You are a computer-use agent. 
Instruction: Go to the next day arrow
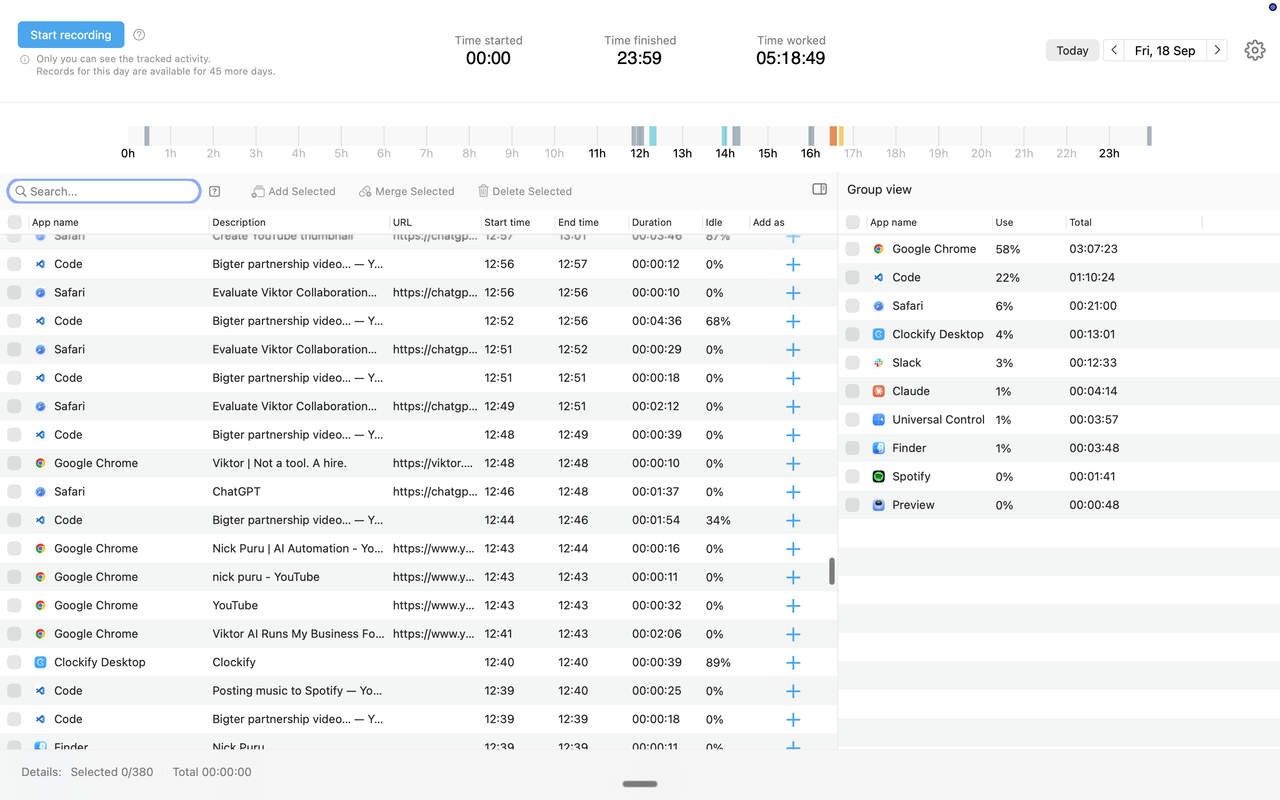[x=1217, y=50]
